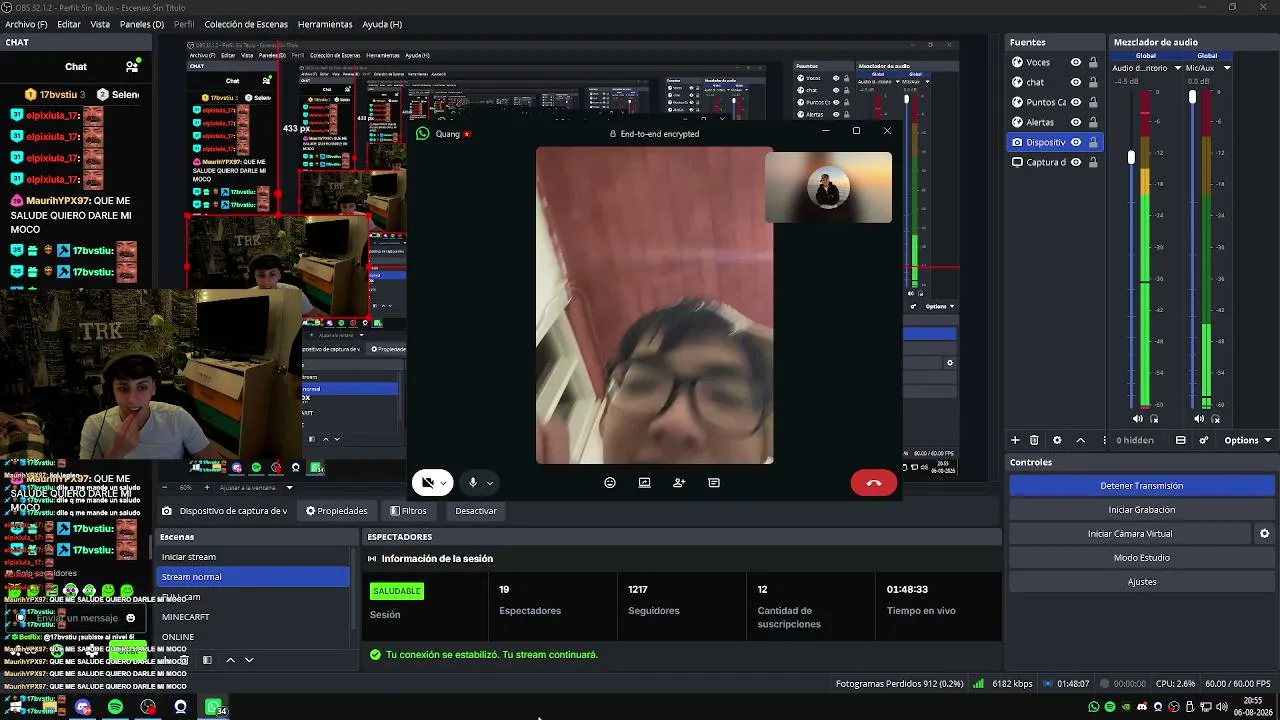This screenshot has height=720, width=1280.
Task: Open the Archivo menu
Action: coord(27,24)
